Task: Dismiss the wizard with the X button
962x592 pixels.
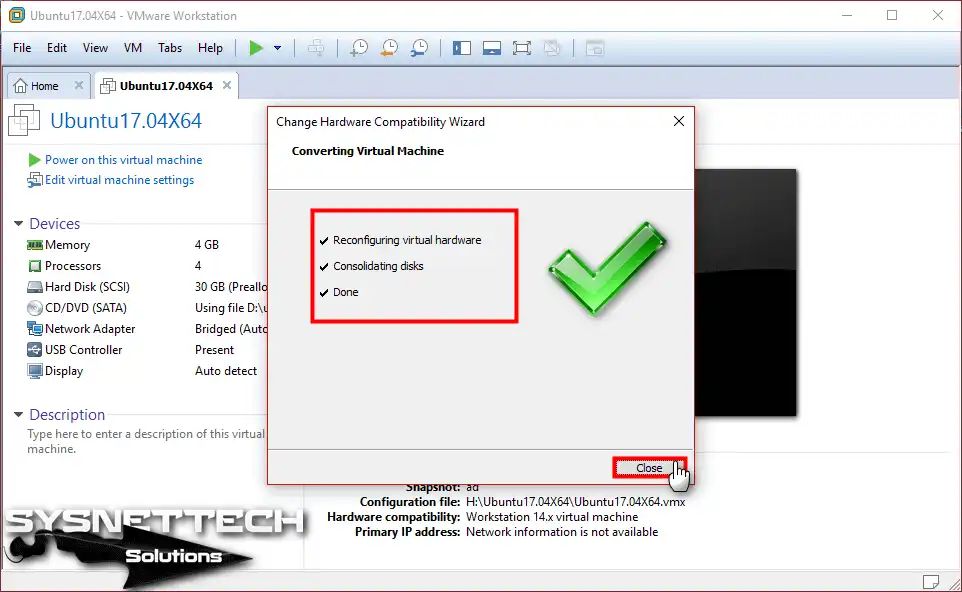Action: coord(679,121)
